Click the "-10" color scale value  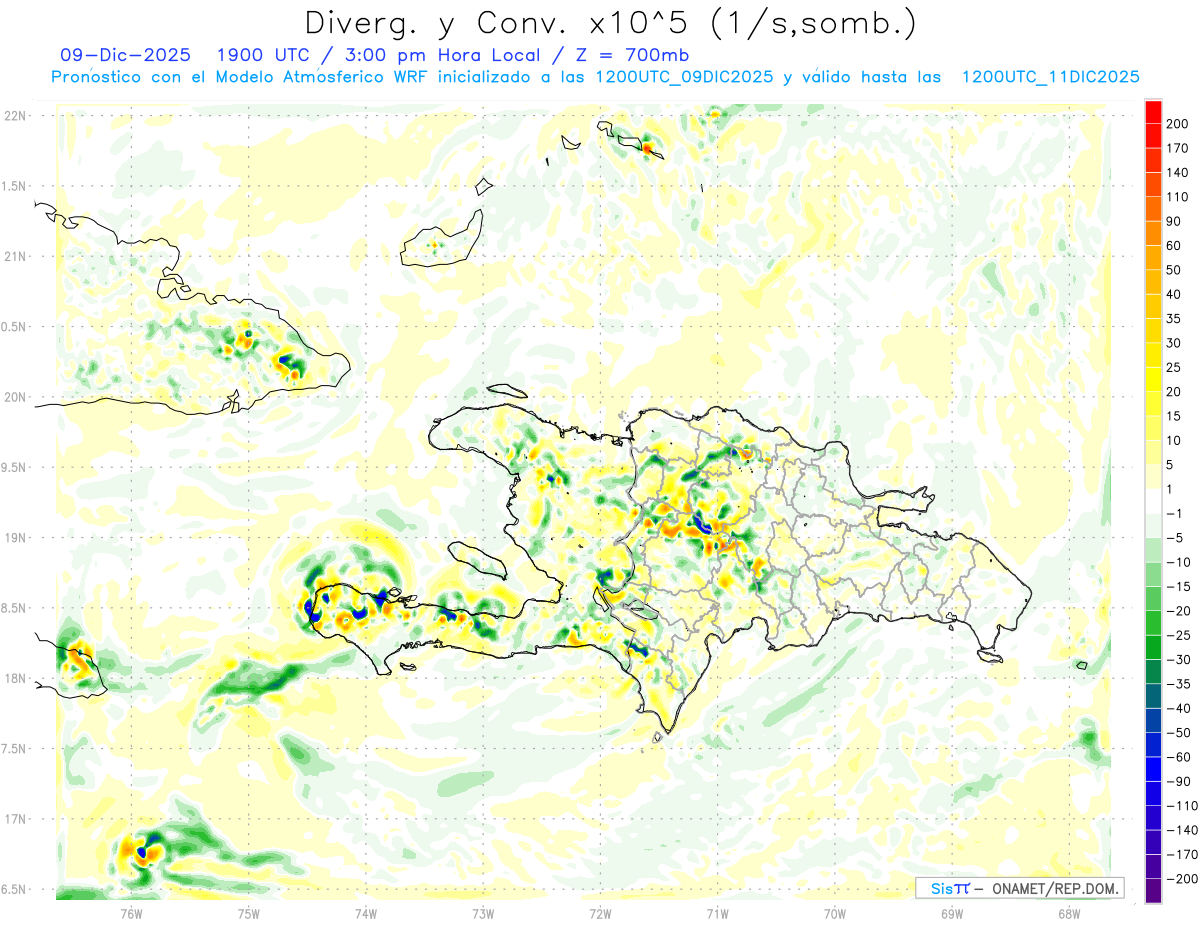1177,563
